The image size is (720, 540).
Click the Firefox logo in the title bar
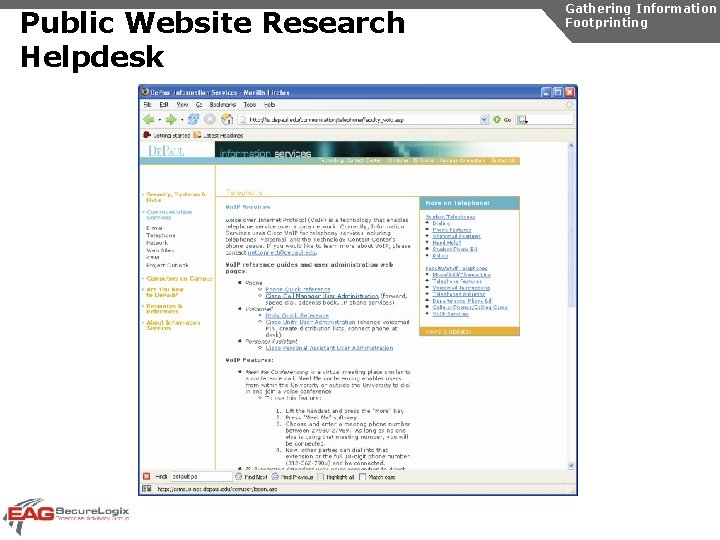[x=146, y=92]
